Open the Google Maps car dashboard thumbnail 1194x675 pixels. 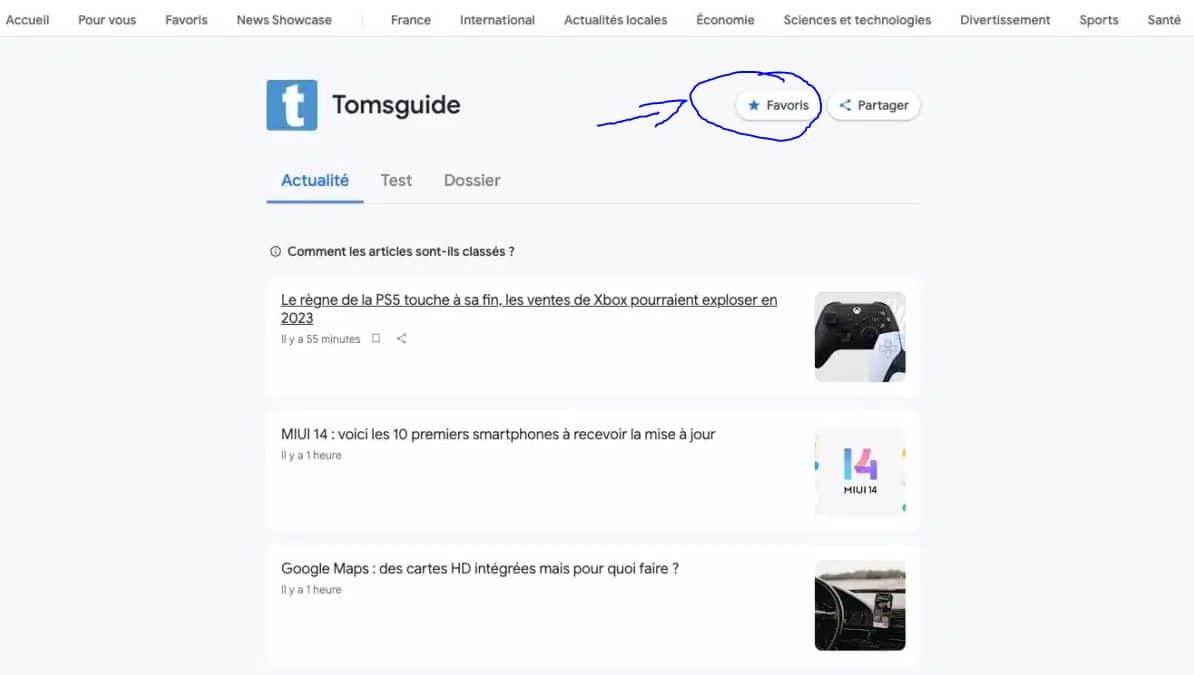pos(860,606)
